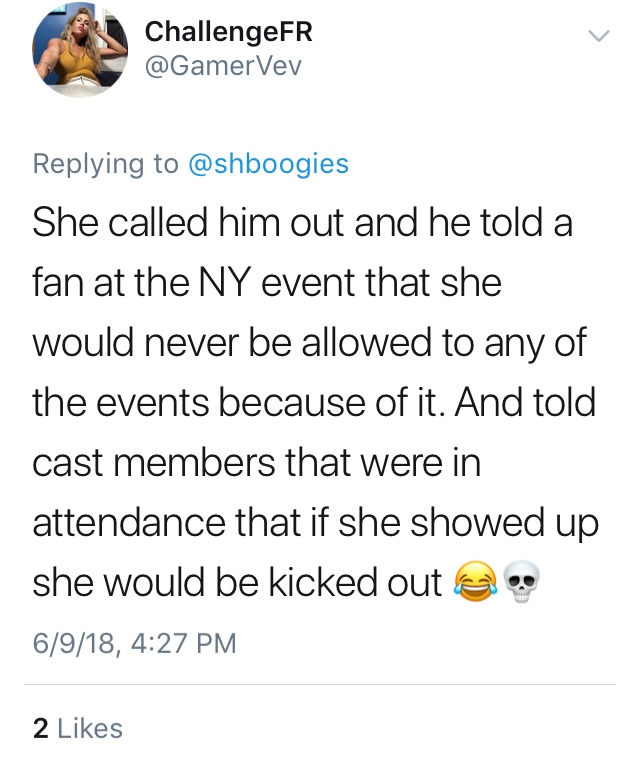The width and height of the screenshot is (640, 768).
Task: View the Likes label list
Action: 90,728
